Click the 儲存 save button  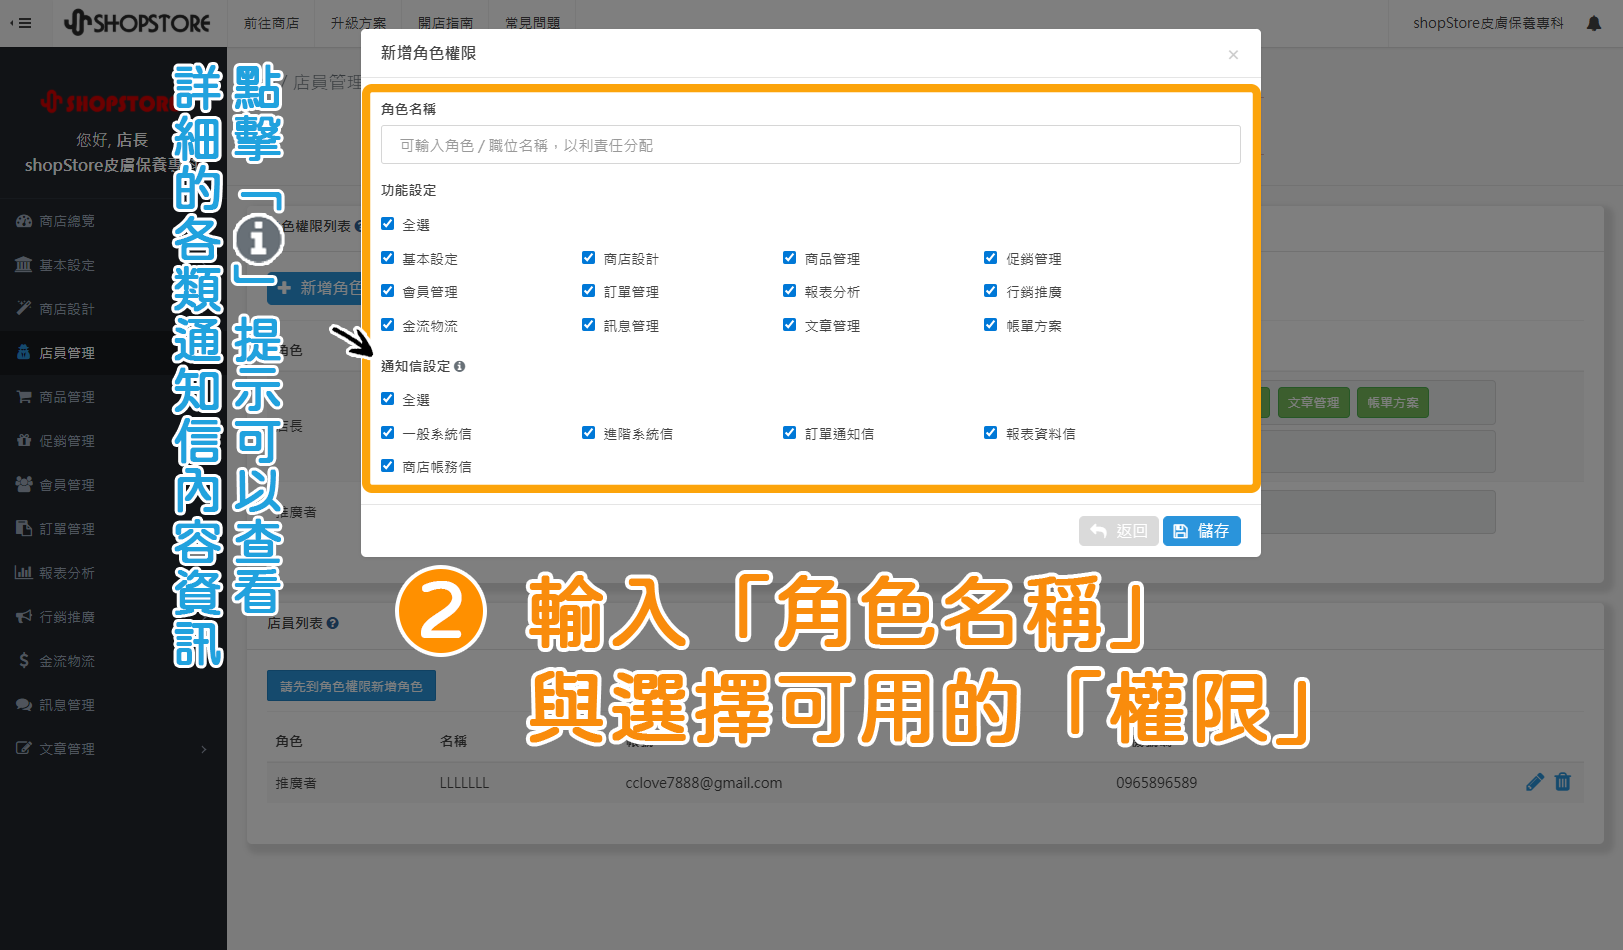1201,531
